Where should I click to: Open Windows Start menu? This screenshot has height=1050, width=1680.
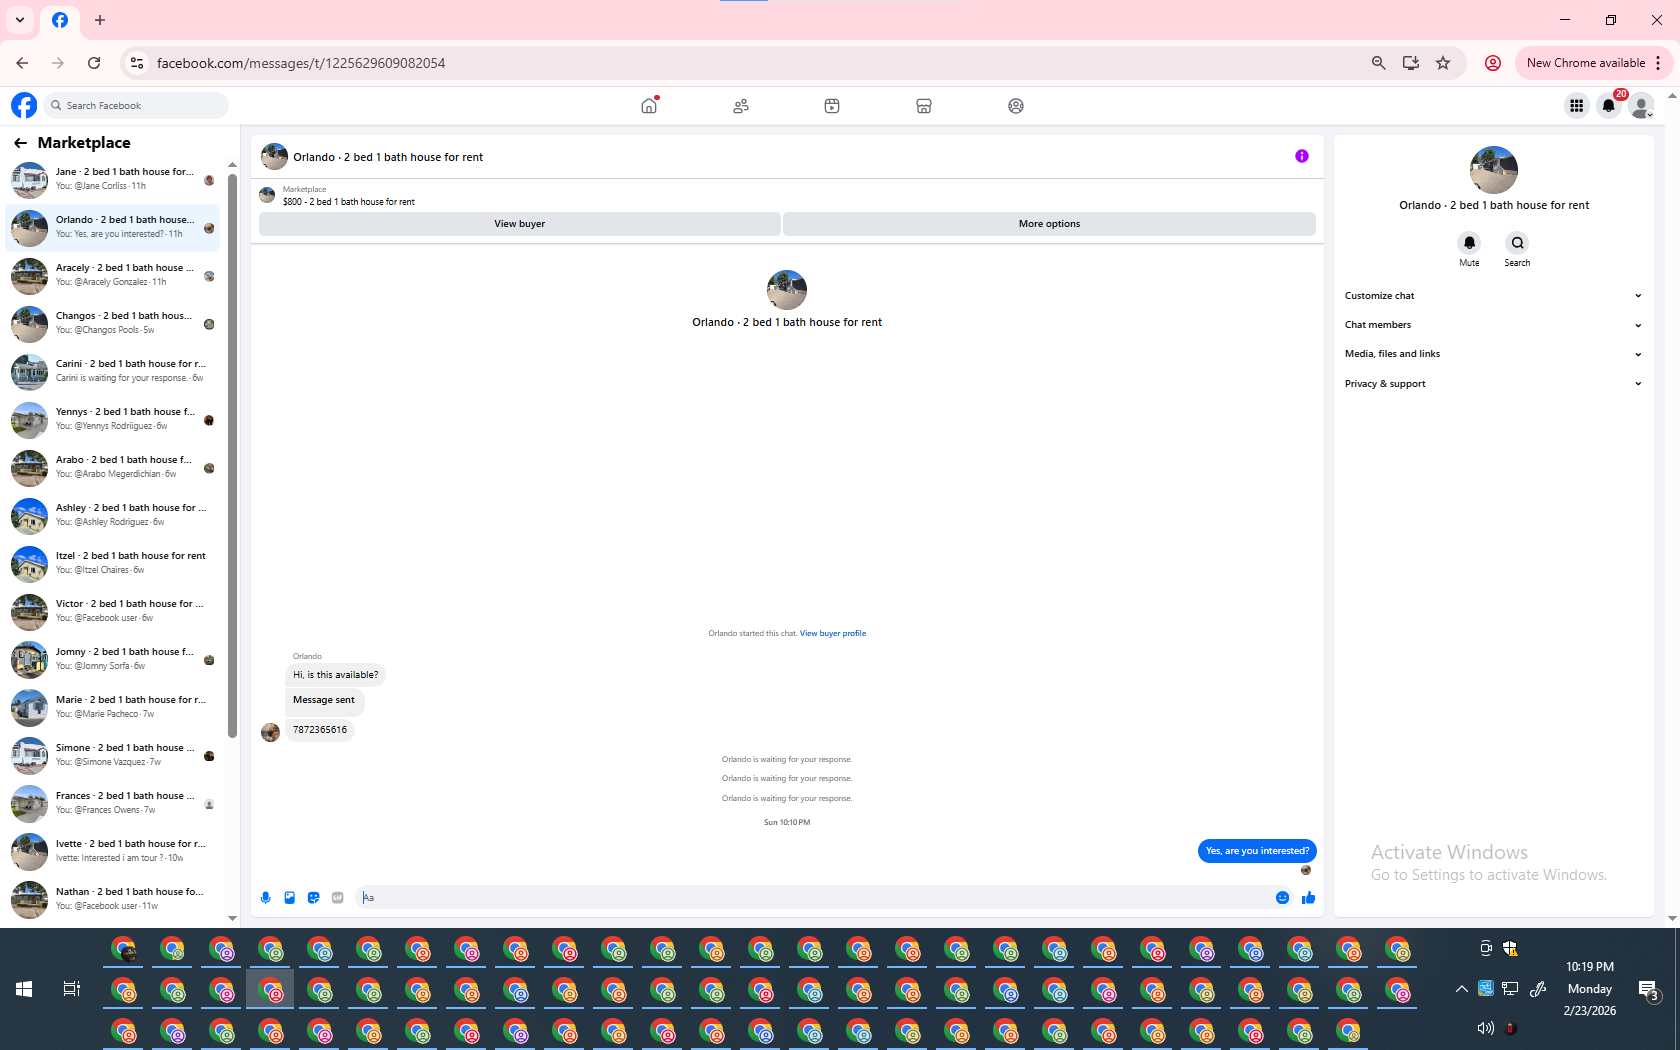[x=24, y=989]
